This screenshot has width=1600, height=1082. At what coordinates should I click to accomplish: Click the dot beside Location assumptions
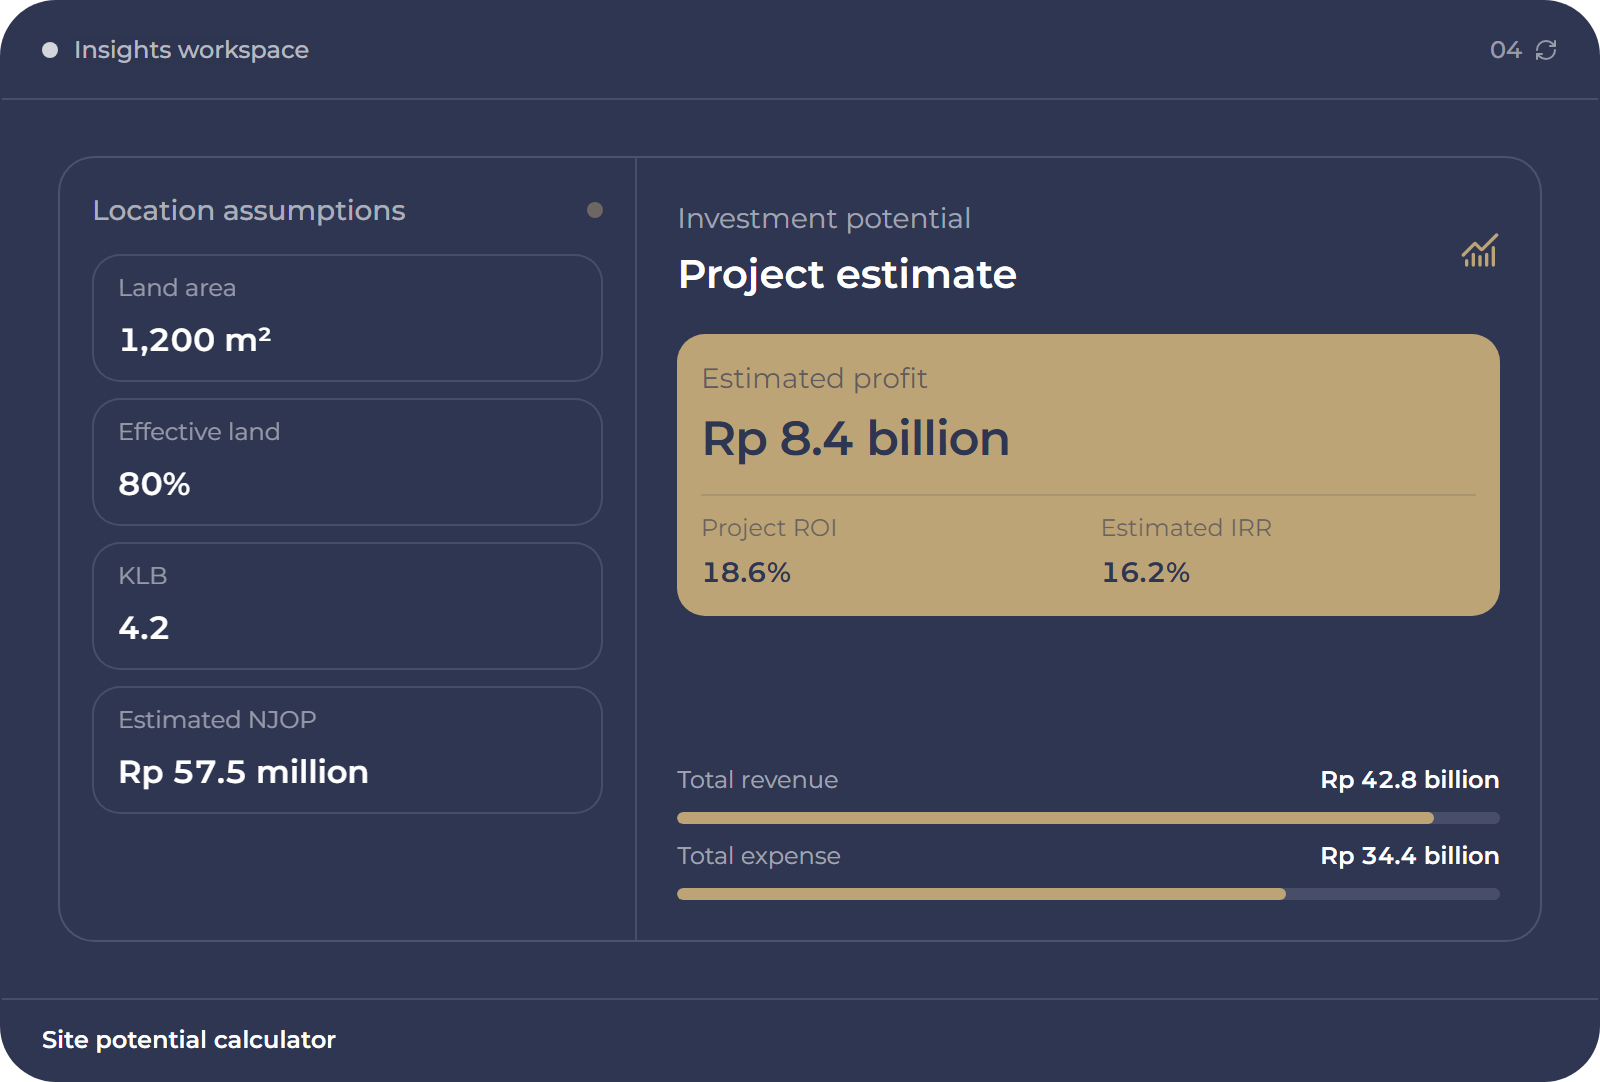click(595, 210)
